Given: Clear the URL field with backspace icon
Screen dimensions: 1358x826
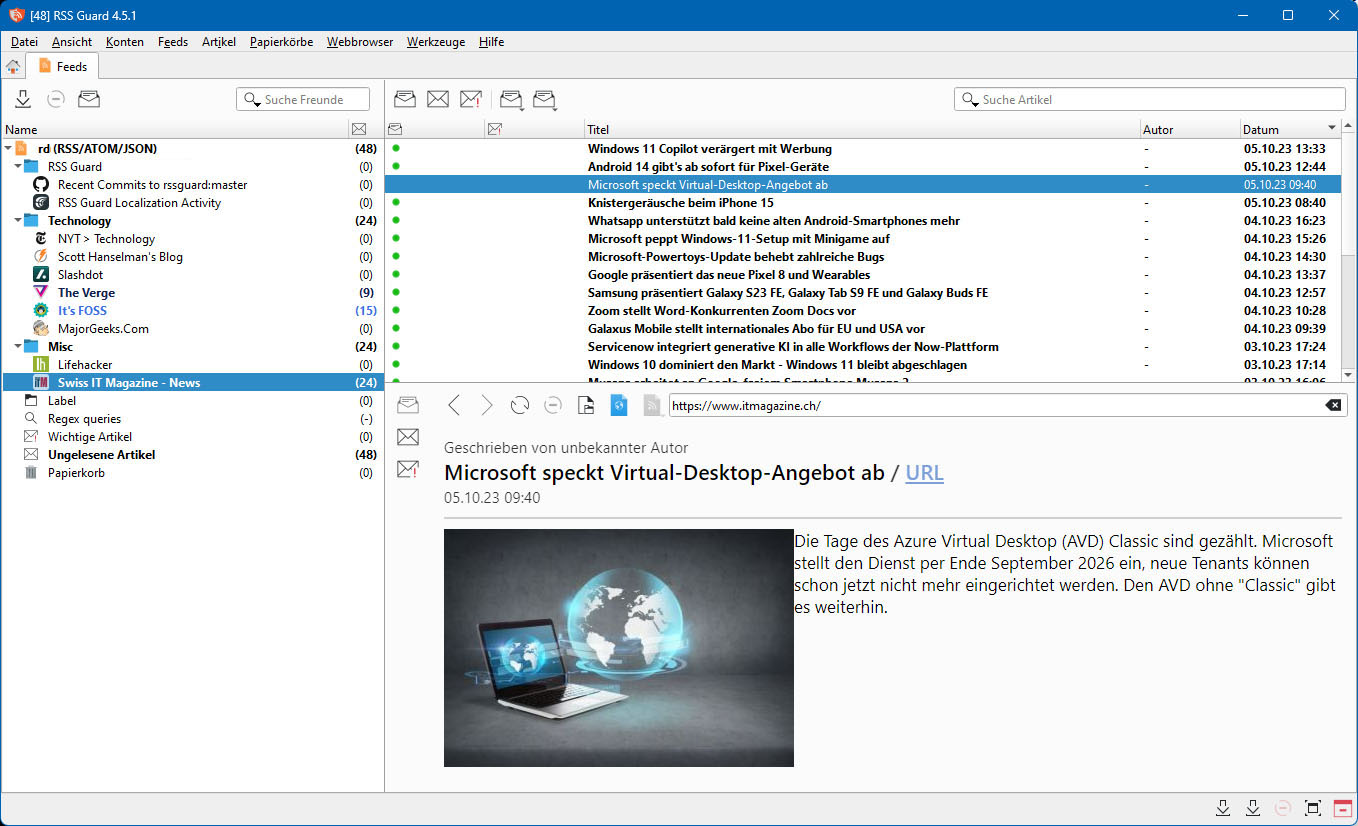Looking at the screenshot, I should 1333,405.
